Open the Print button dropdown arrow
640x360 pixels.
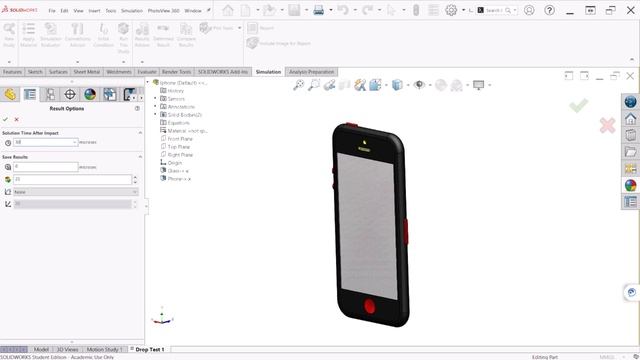(331, 10)
